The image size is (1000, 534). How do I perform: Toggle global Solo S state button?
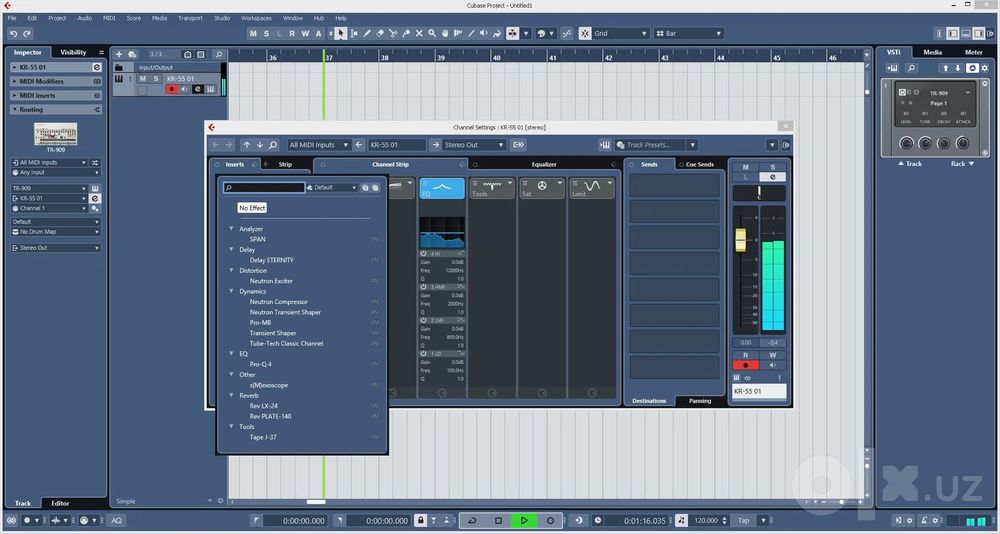click(x=266, y=33)
